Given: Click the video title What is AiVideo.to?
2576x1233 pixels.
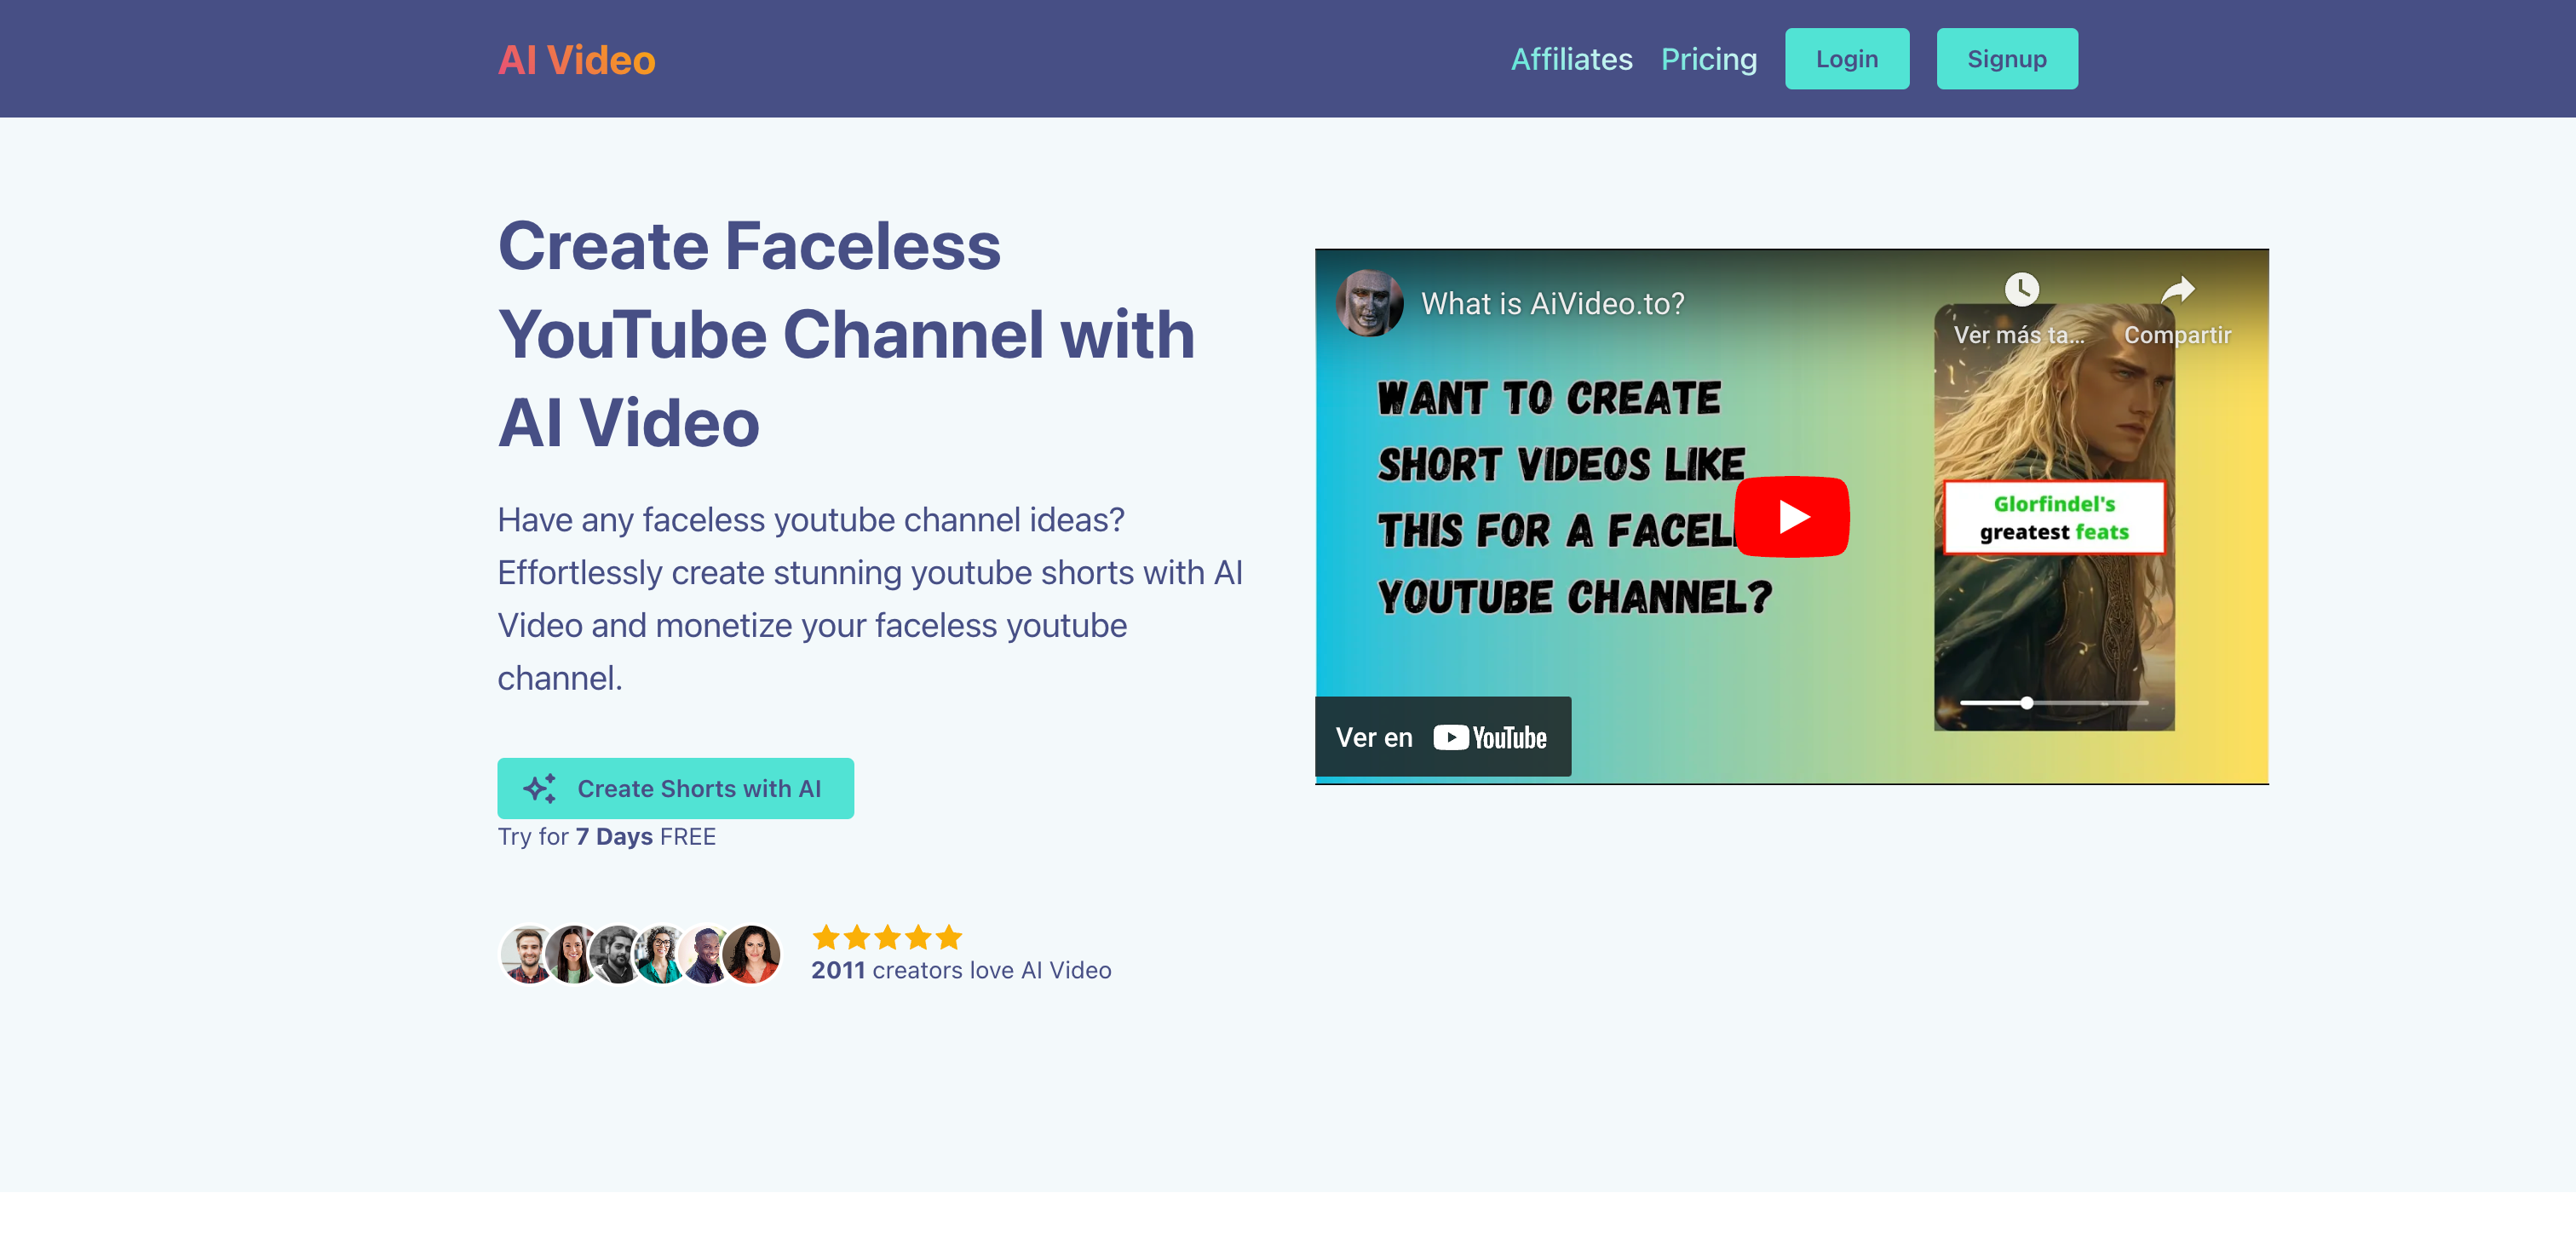Looking at the screenshot, I should 1552,303.
